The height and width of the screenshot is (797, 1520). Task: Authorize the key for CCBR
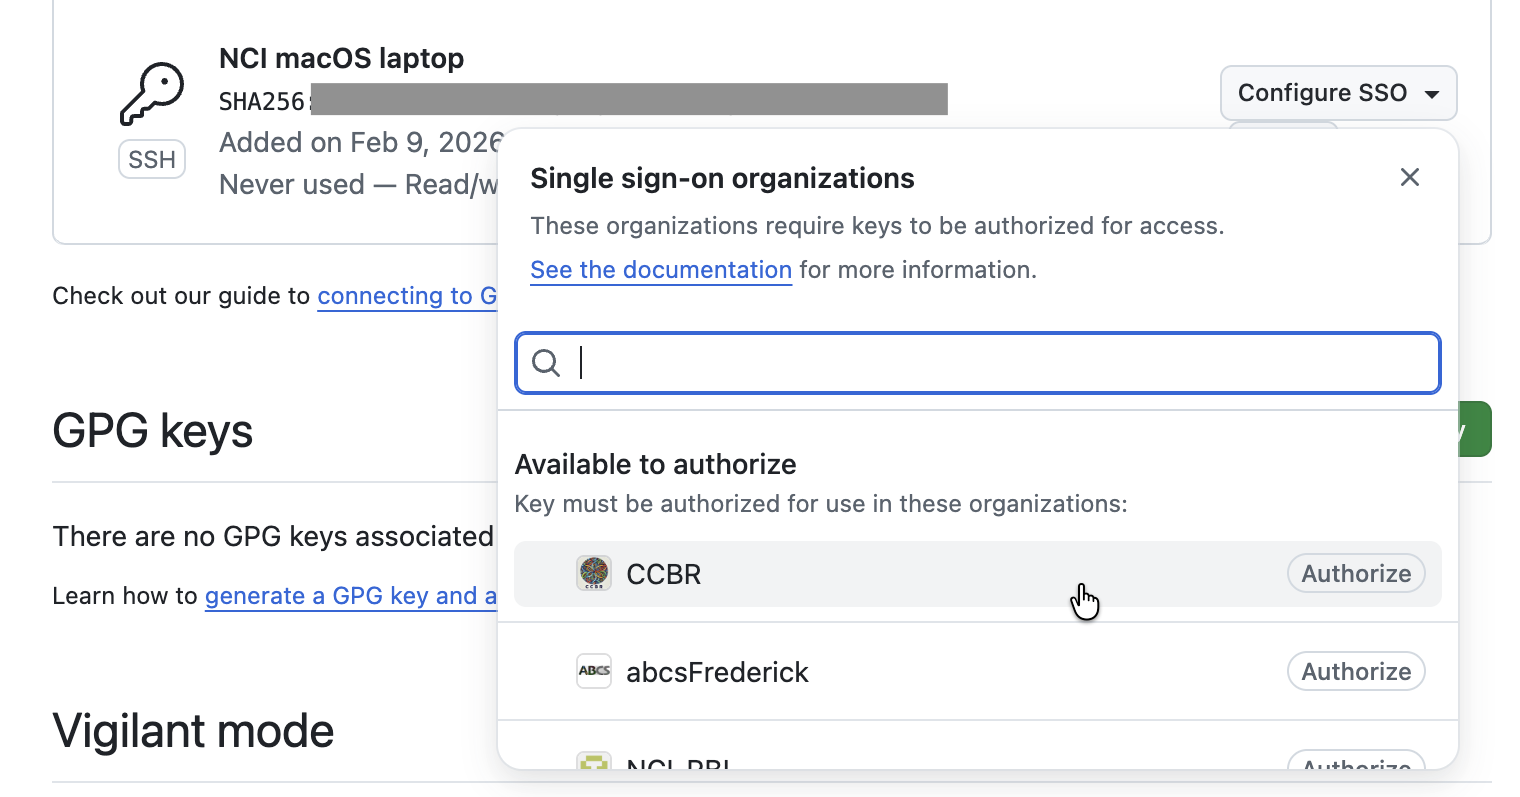[1355, 574]
